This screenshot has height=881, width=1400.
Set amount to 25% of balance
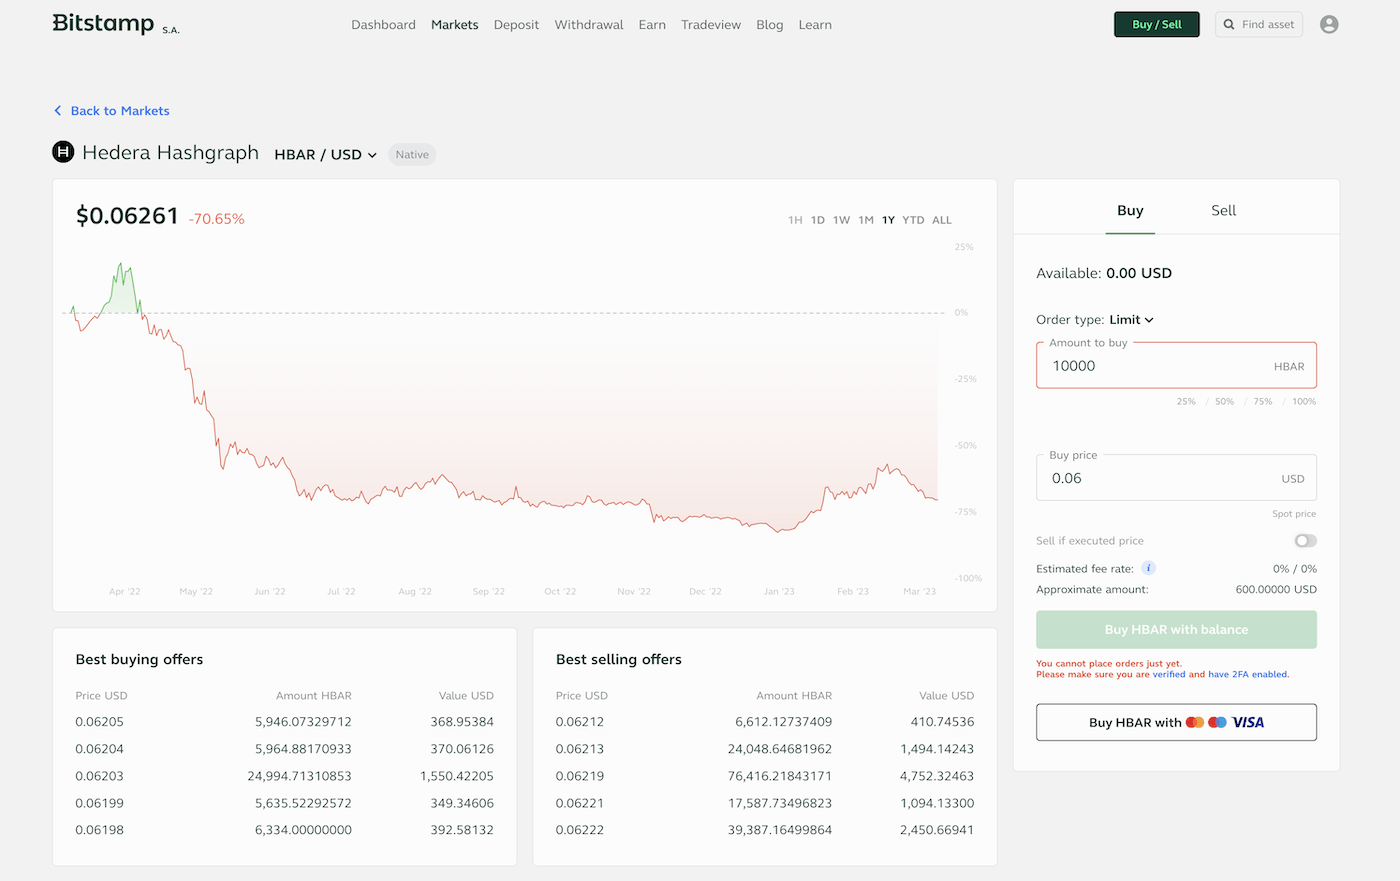(x=1186, y=401)
